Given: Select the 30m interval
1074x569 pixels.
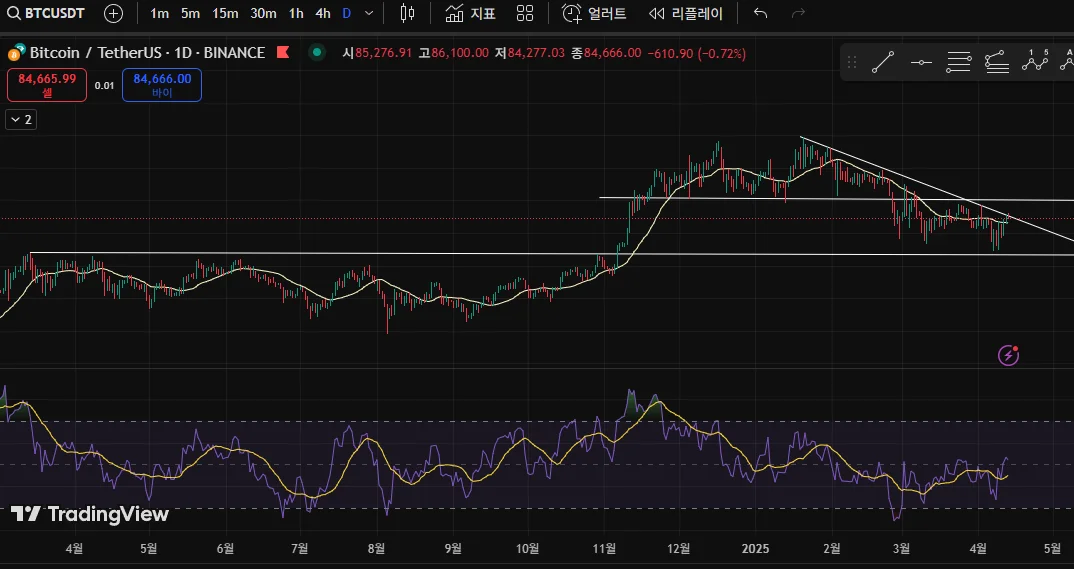Looking at the screenshot, I should click(263, 13).
